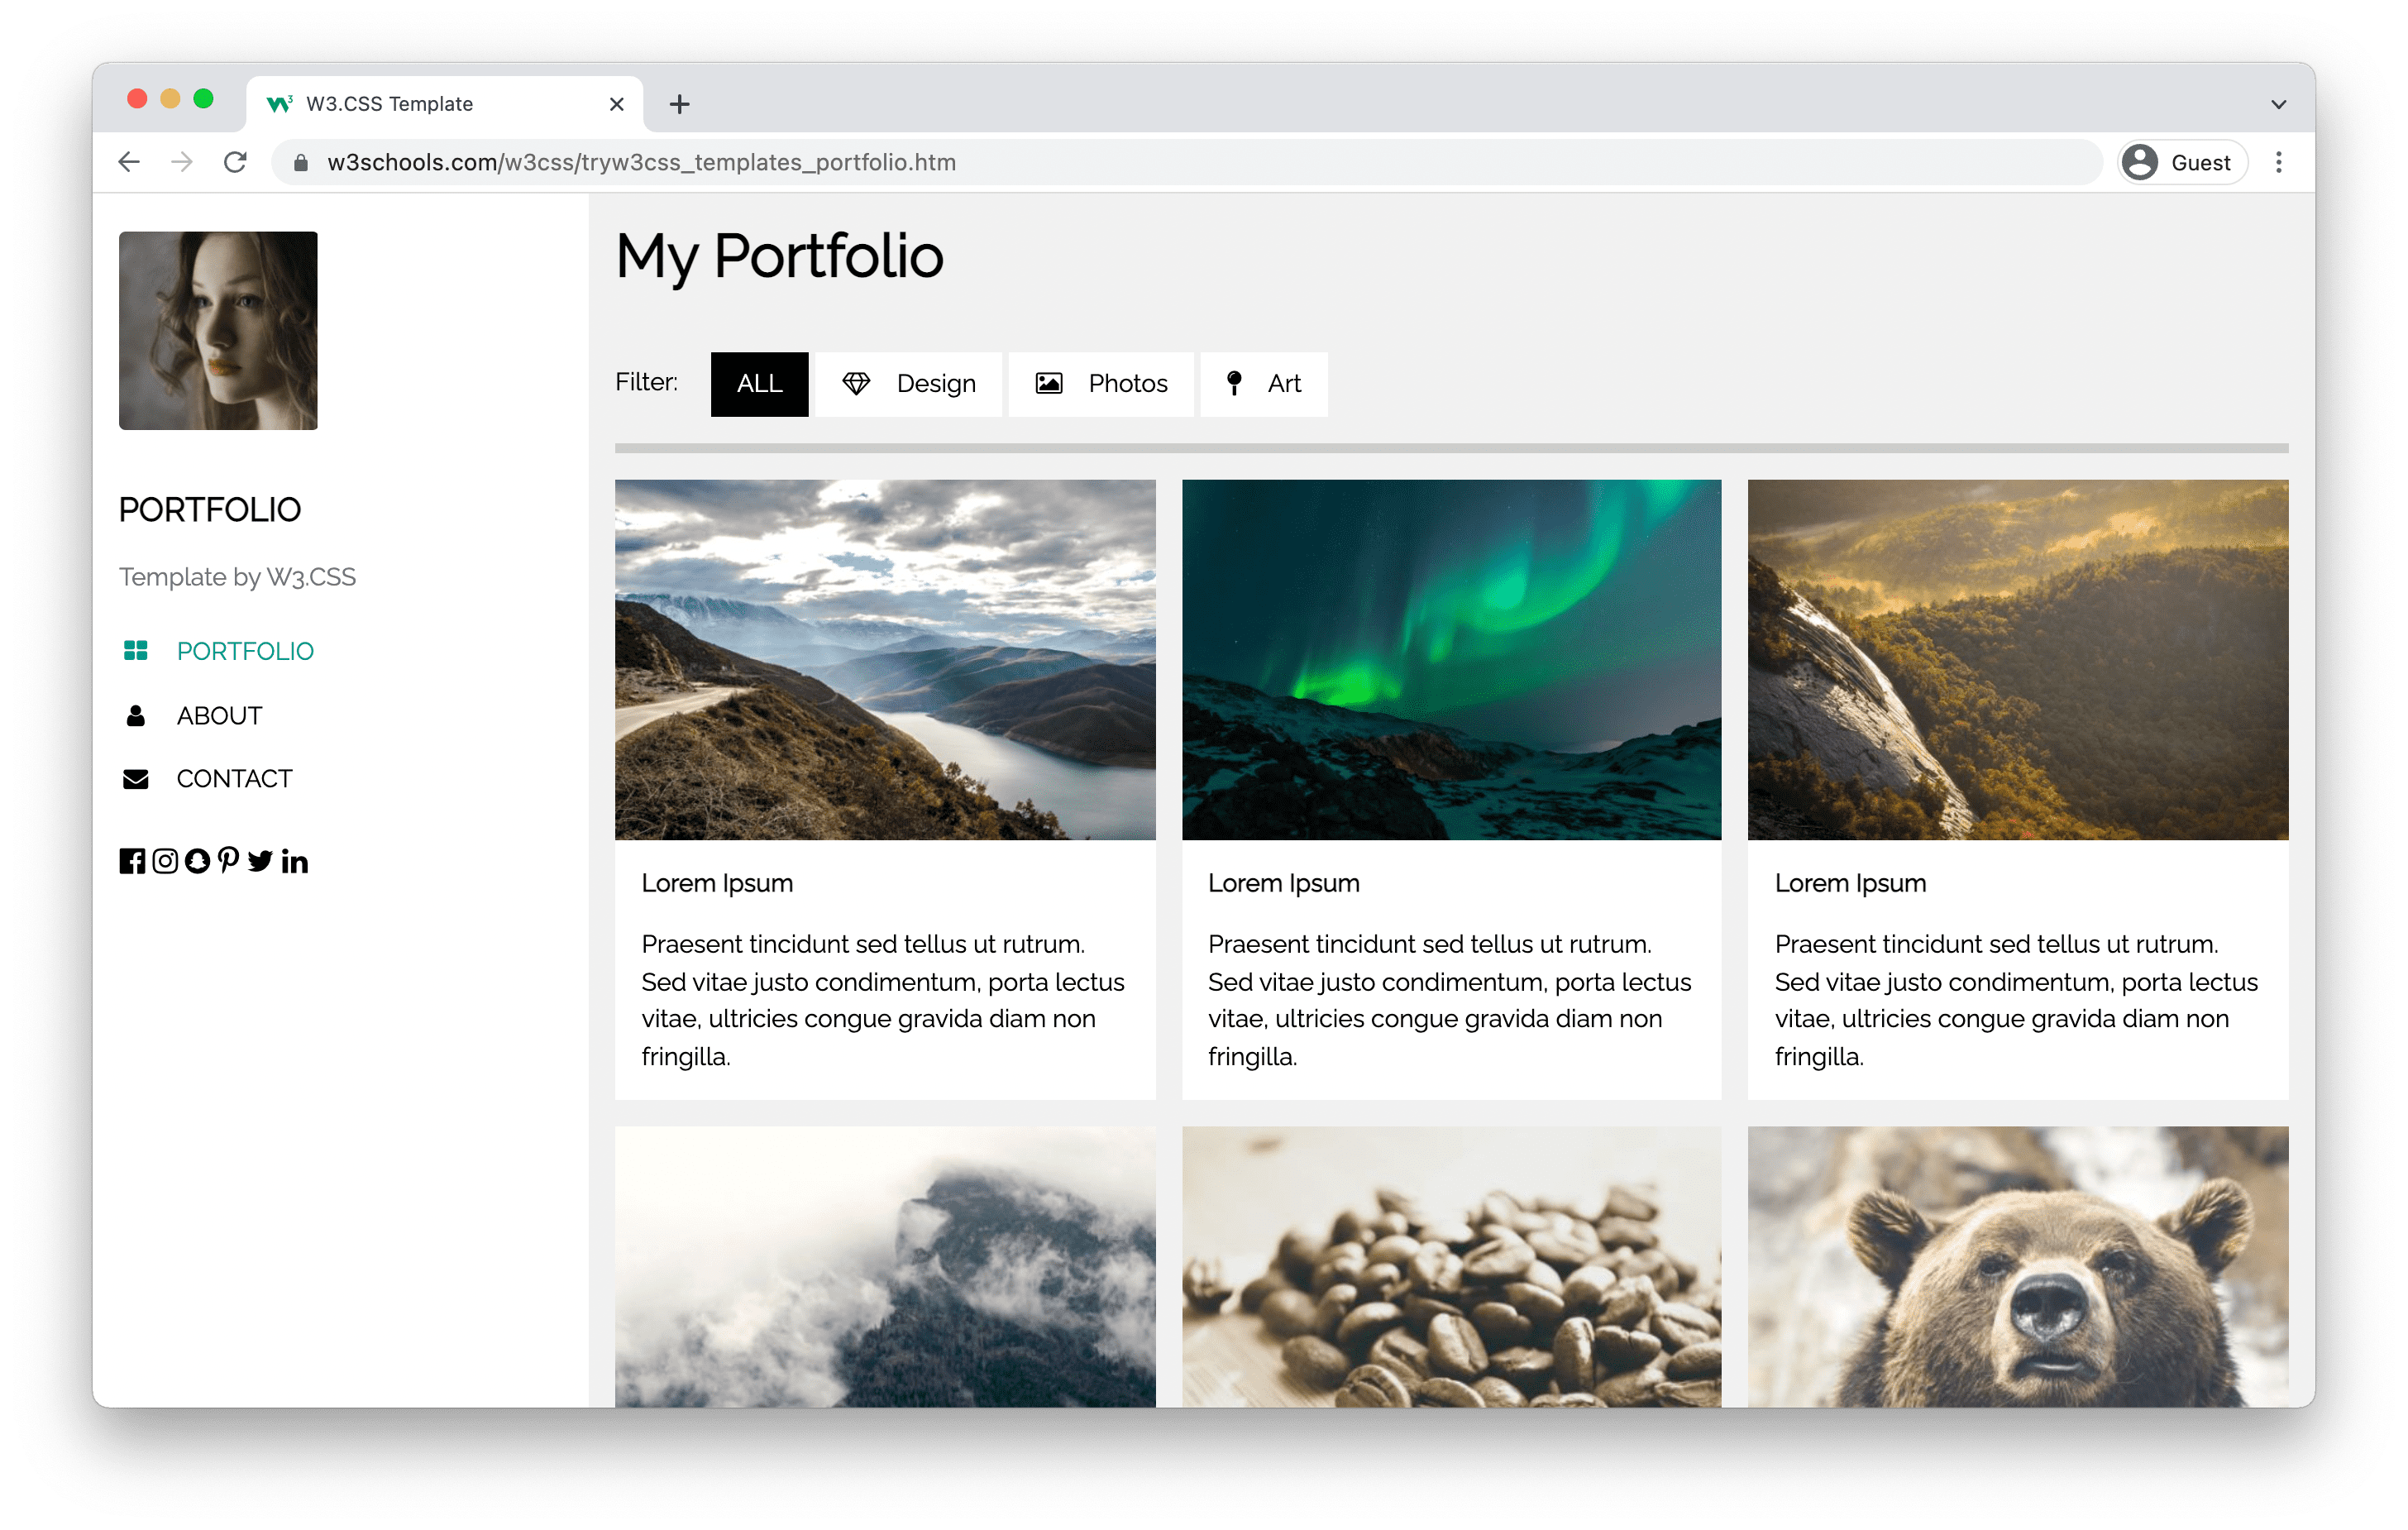Select the ALL filter button

(760, 382)
